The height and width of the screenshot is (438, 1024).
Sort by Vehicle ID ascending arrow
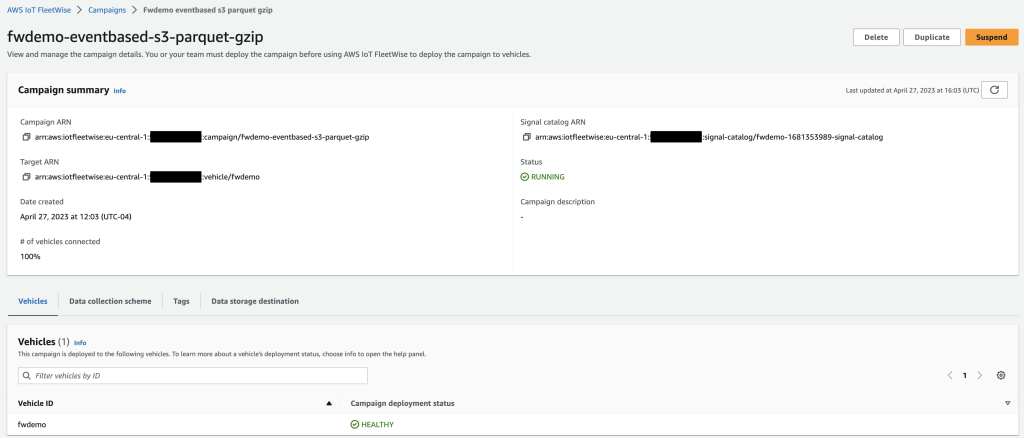point(329,403)
